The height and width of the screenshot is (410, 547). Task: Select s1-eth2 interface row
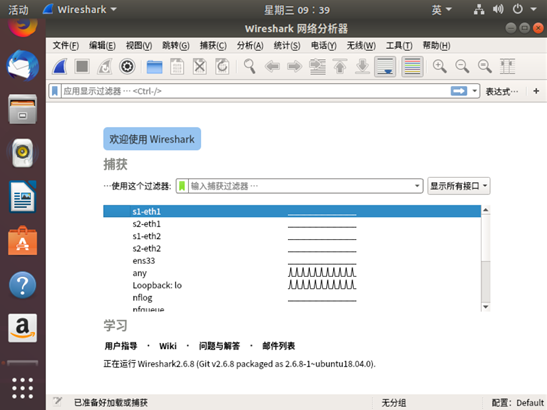[292, 236]
